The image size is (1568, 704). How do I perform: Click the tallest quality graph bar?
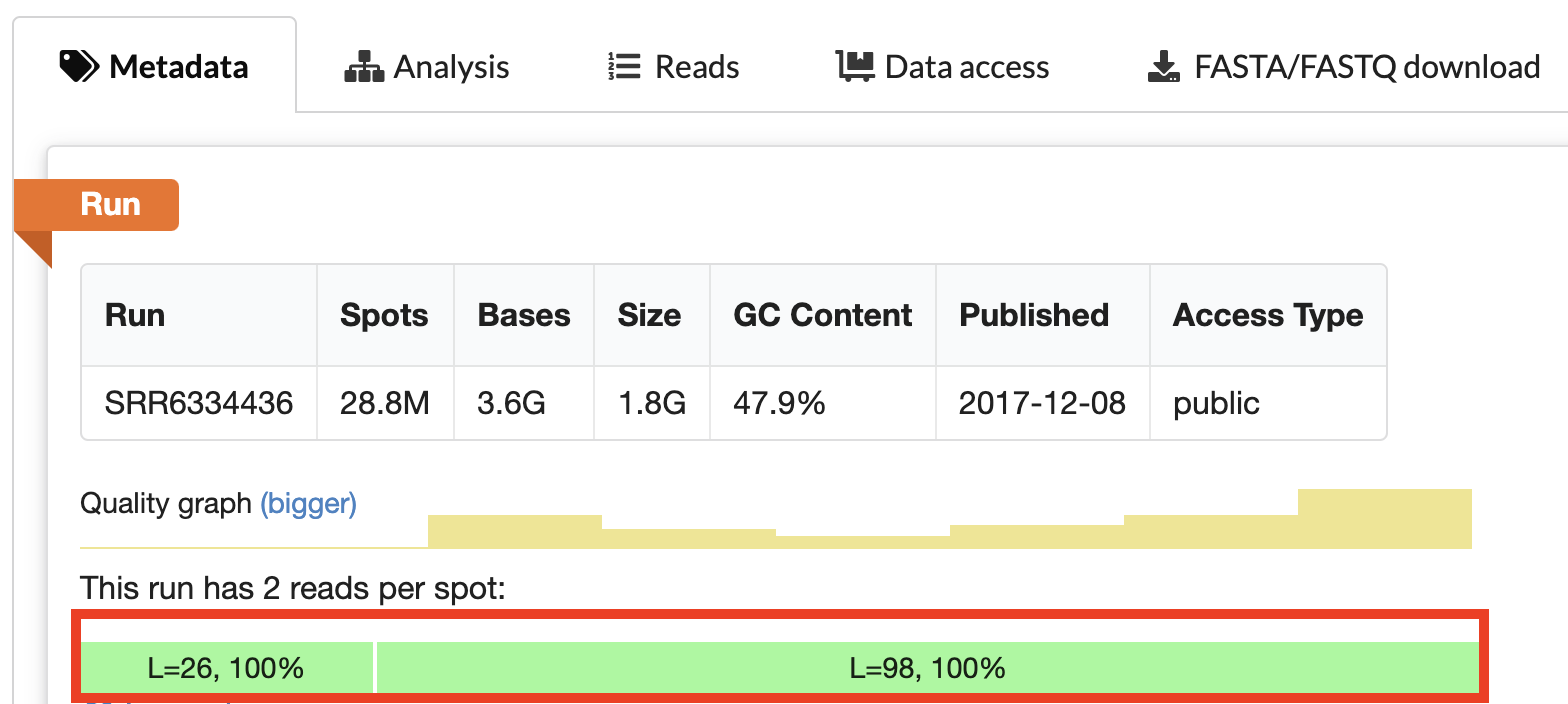point(1384,518)
